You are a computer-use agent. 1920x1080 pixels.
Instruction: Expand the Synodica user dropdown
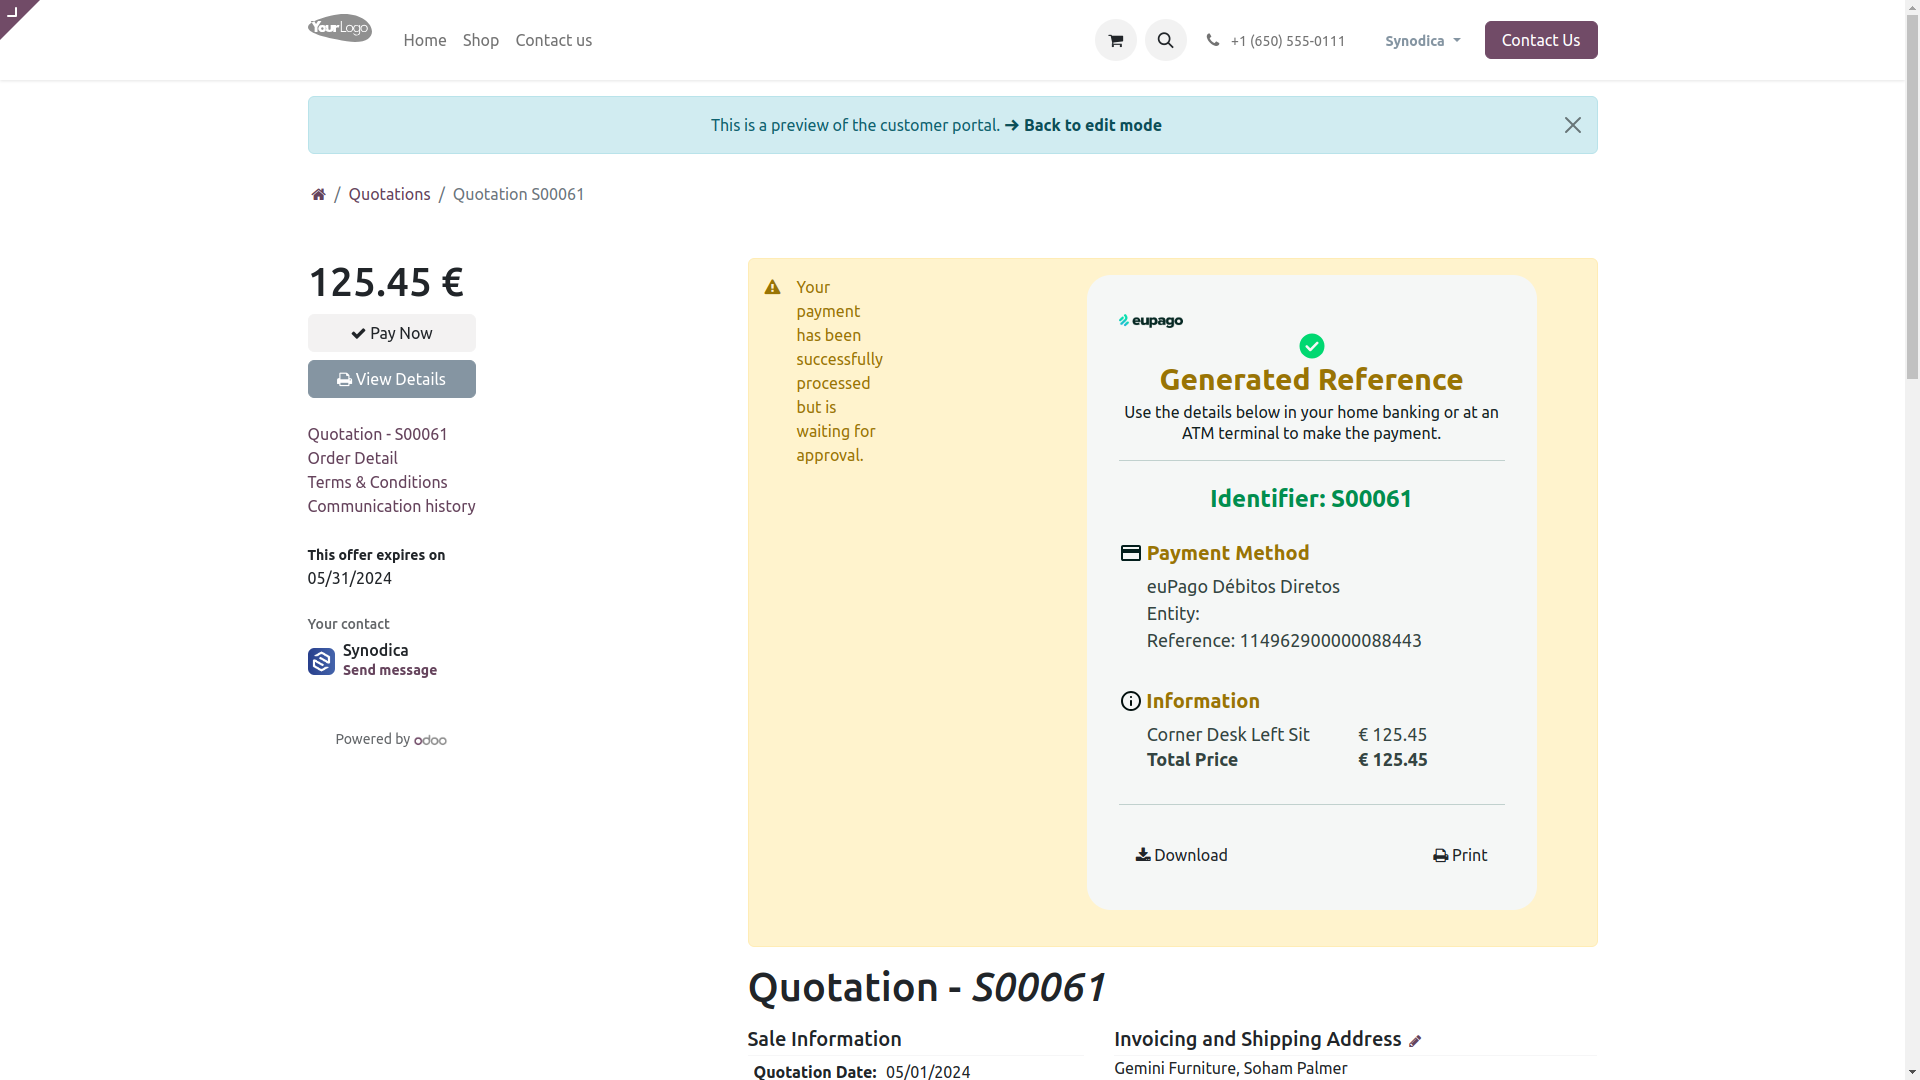click(1423, 41)
